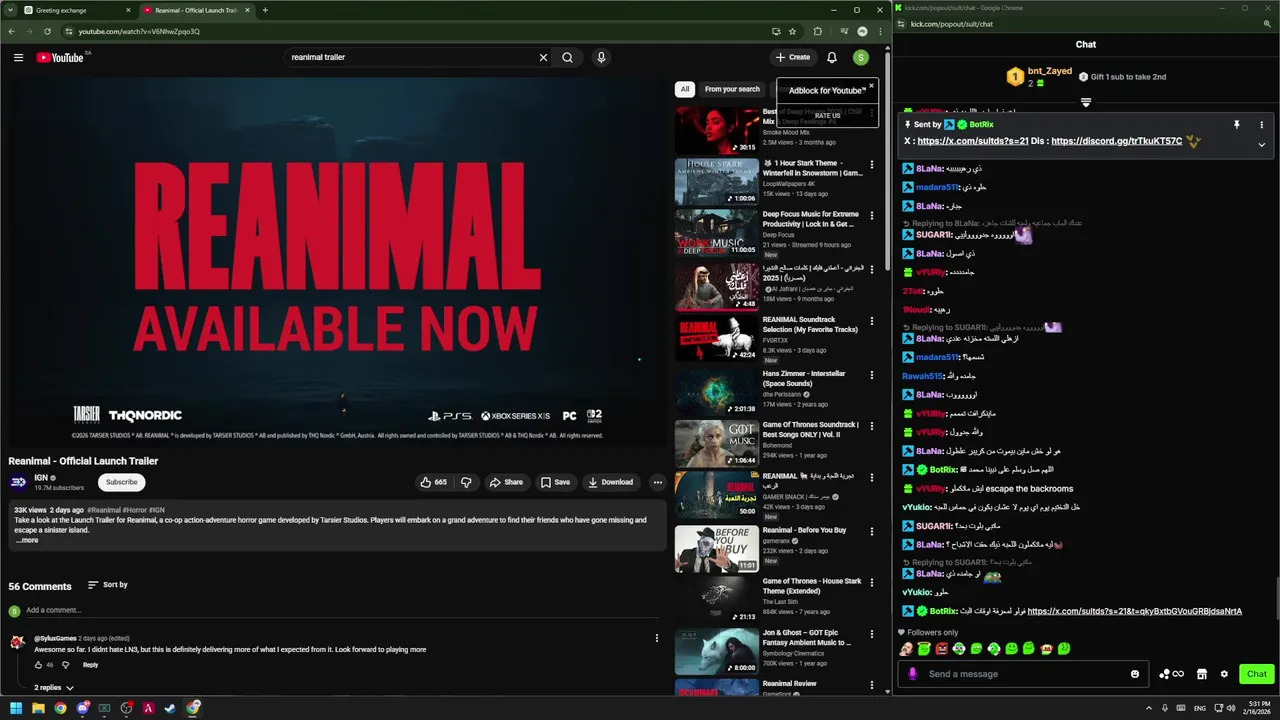Show hidden system tray icons
Viewport: 1280px width, 720px height.
(1148, 708)
